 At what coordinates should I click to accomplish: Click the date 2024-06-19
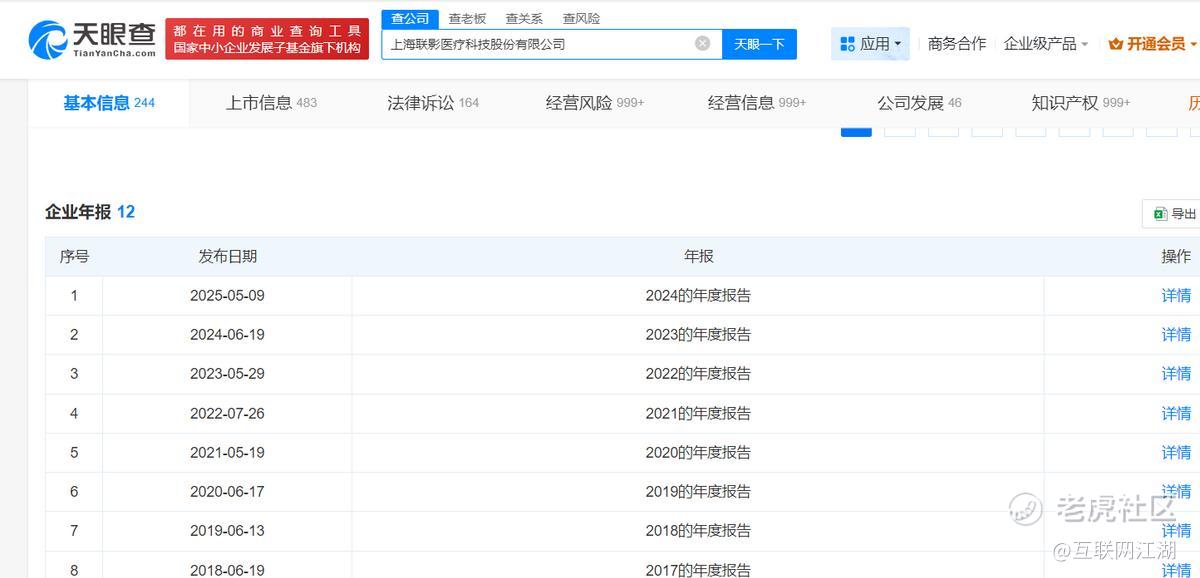[x=227, y=334]
